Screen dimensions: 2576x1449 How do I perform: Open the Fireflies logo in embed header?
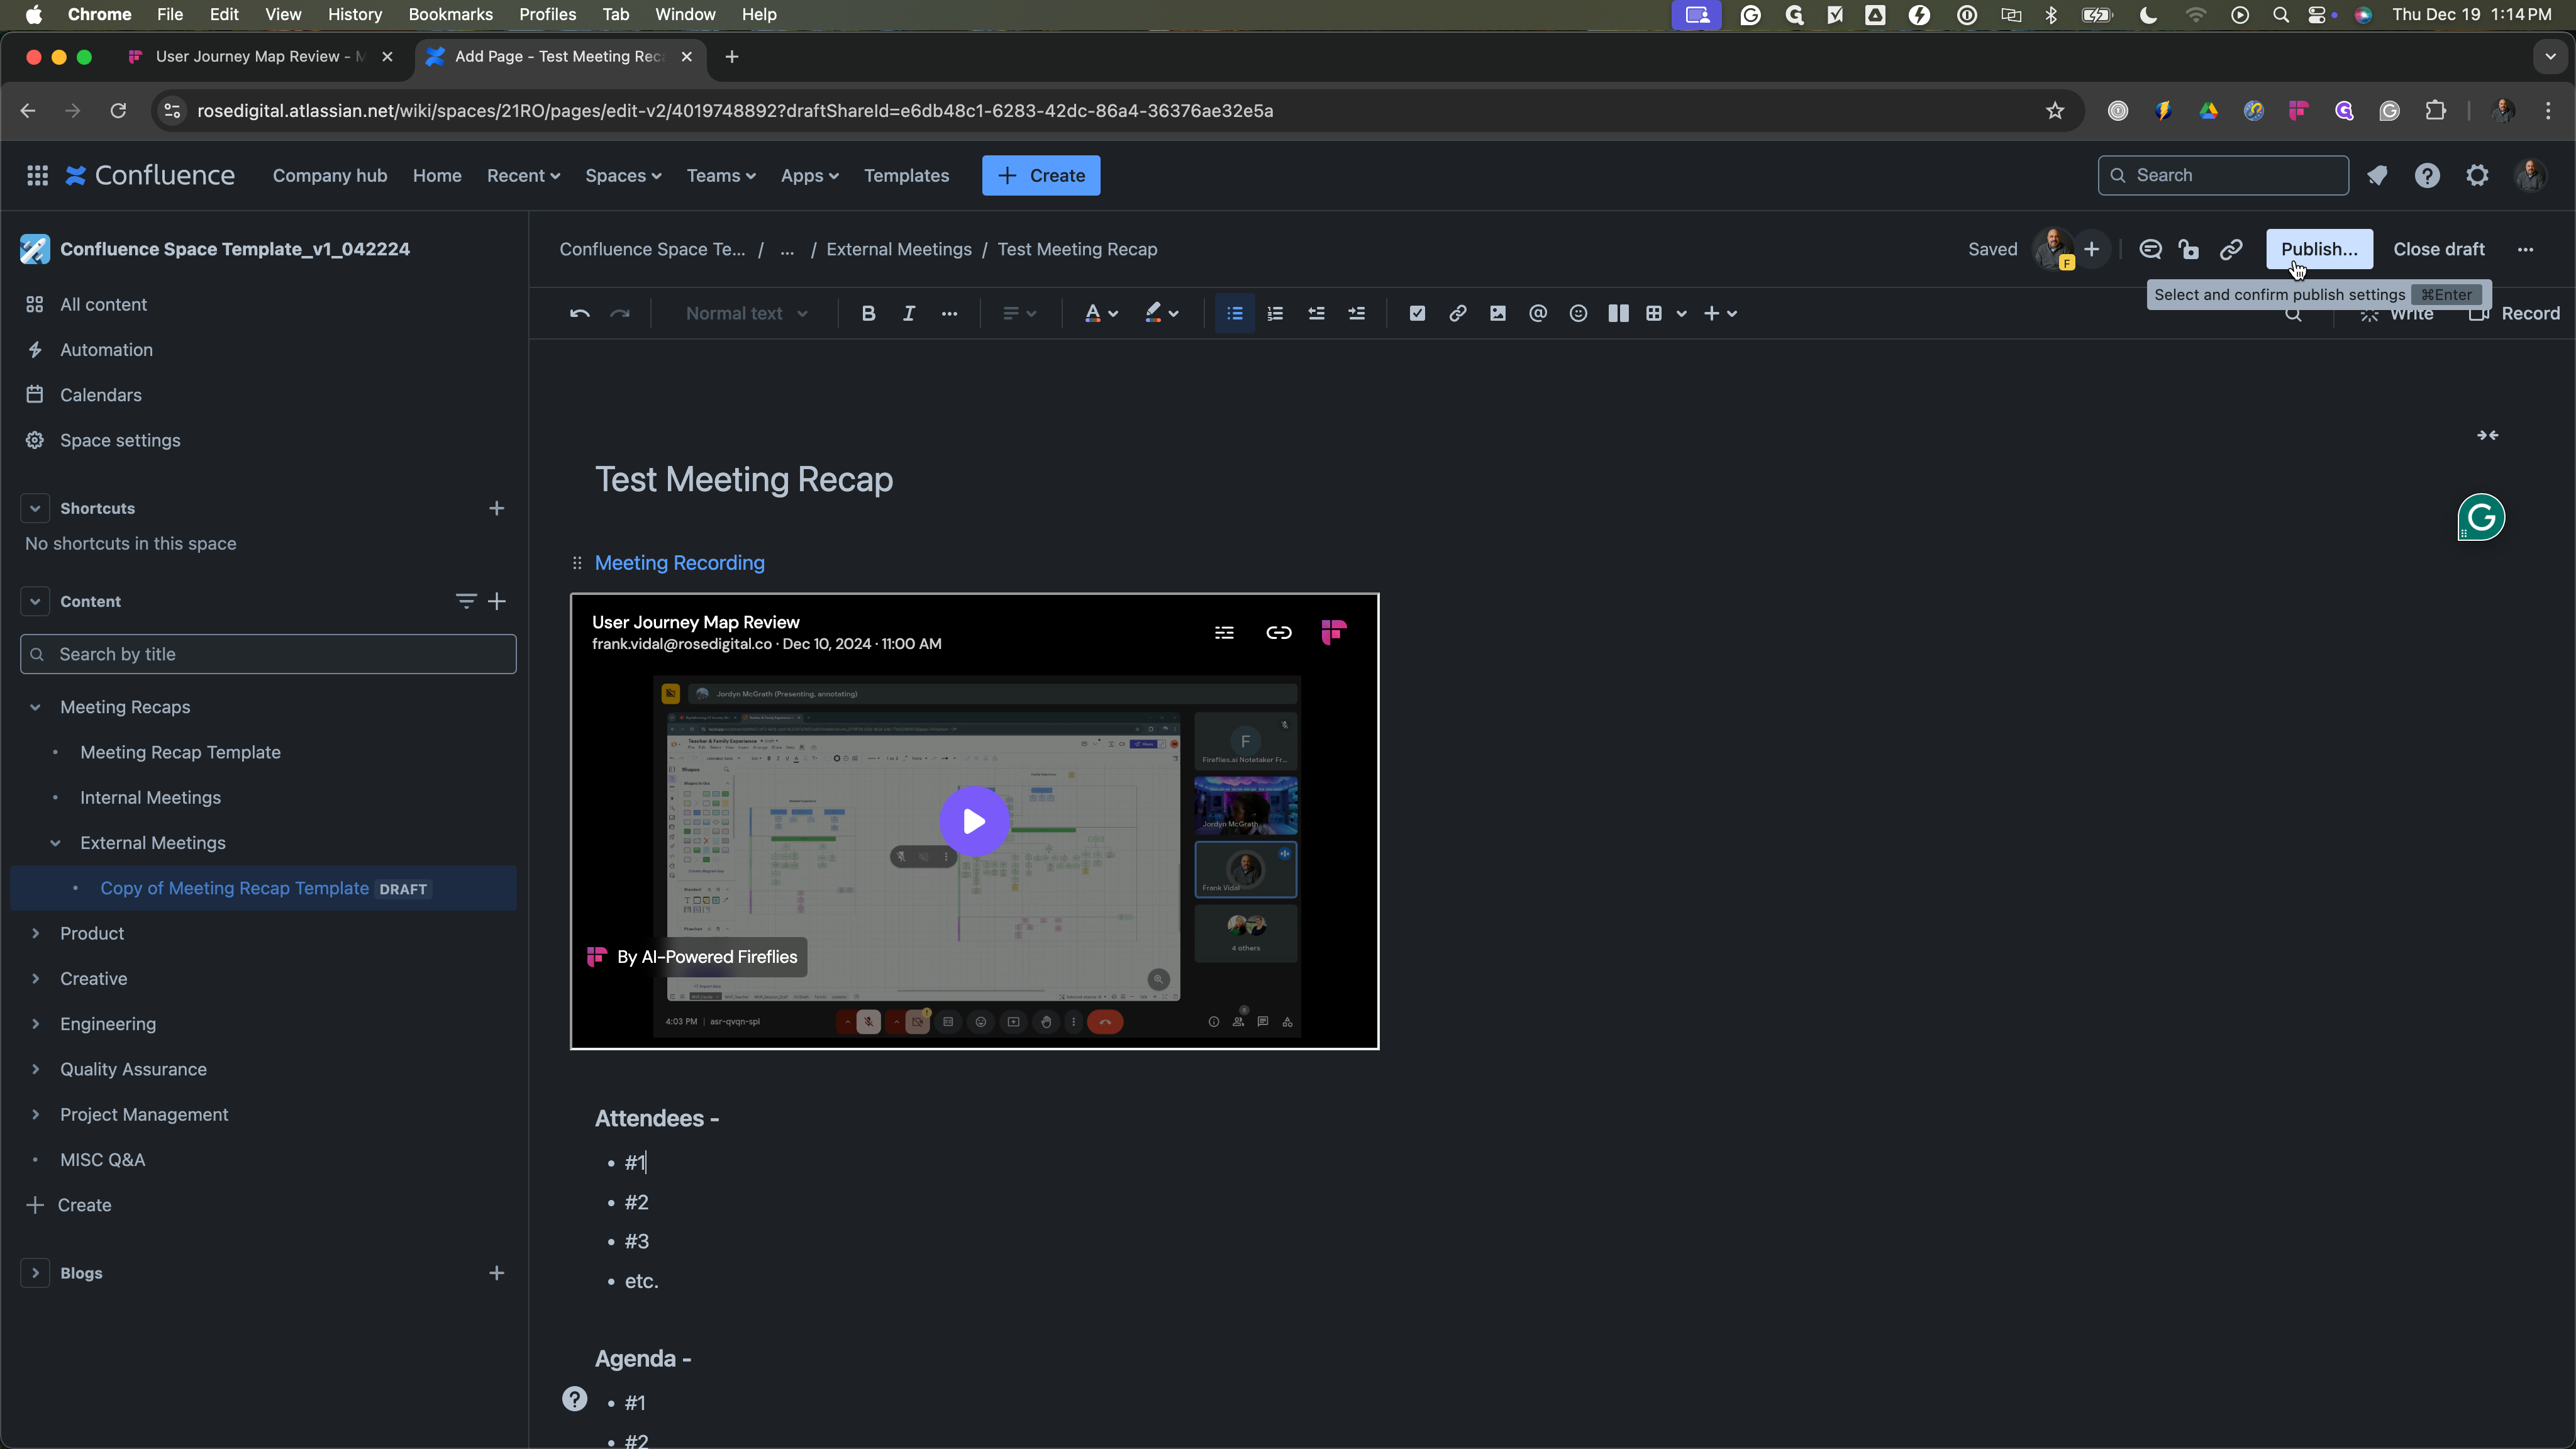coord(1333,632)
